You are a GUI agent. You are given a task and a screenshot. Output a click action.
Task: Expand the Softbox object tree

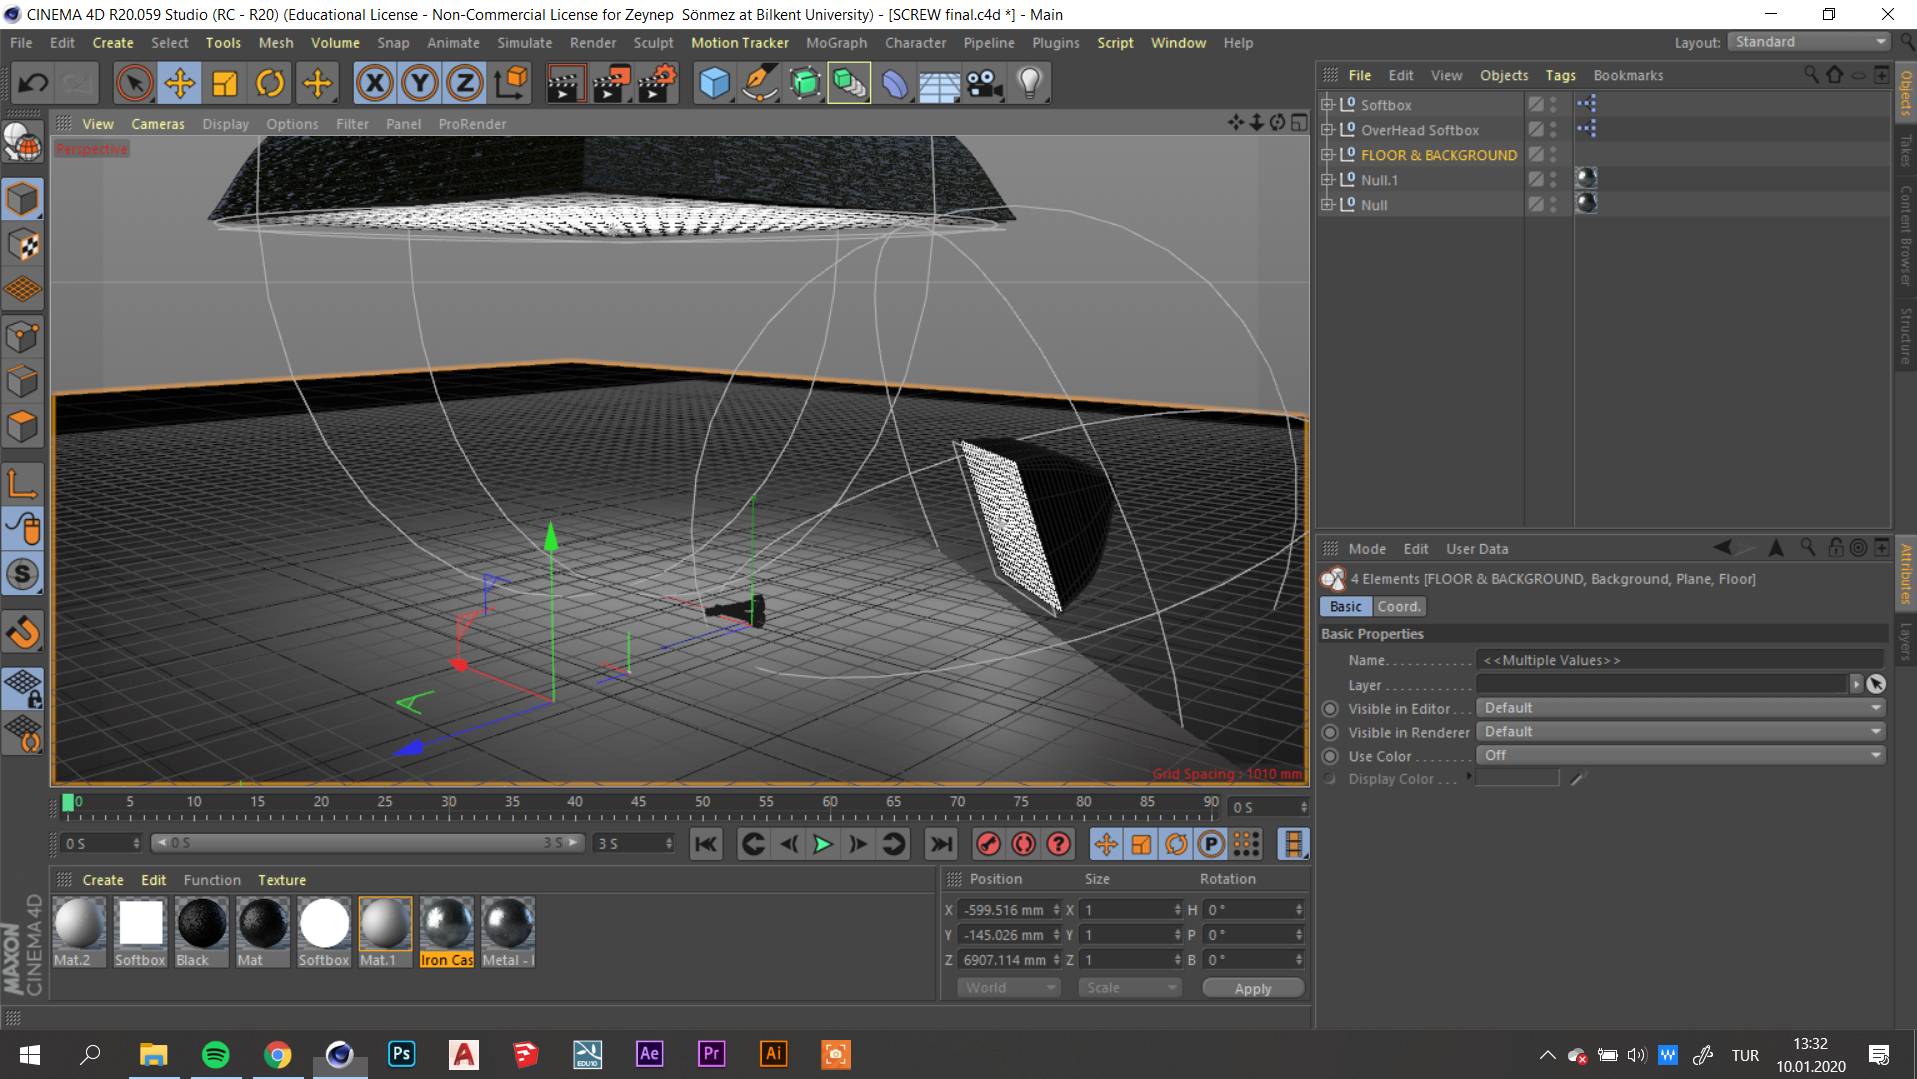point(1327,104)
